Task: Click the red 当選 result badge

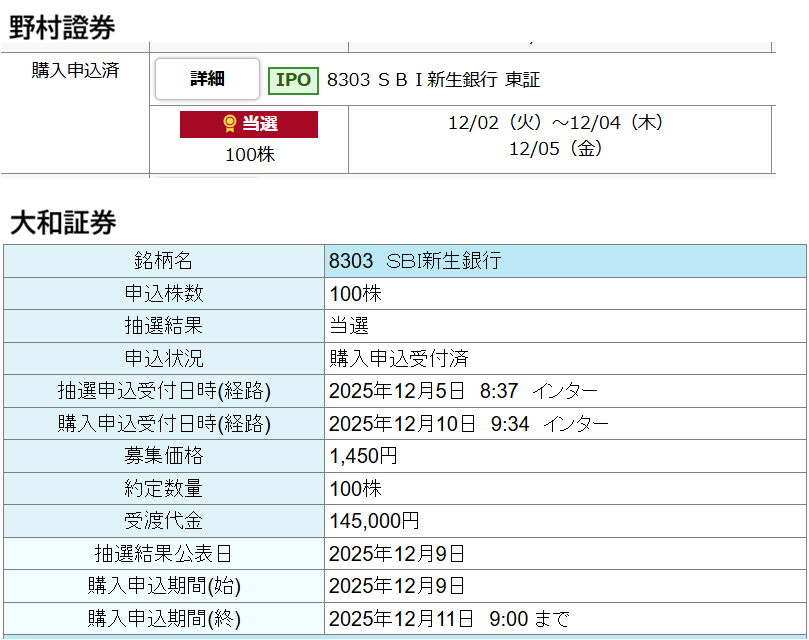Action: [x=249, y=124]
